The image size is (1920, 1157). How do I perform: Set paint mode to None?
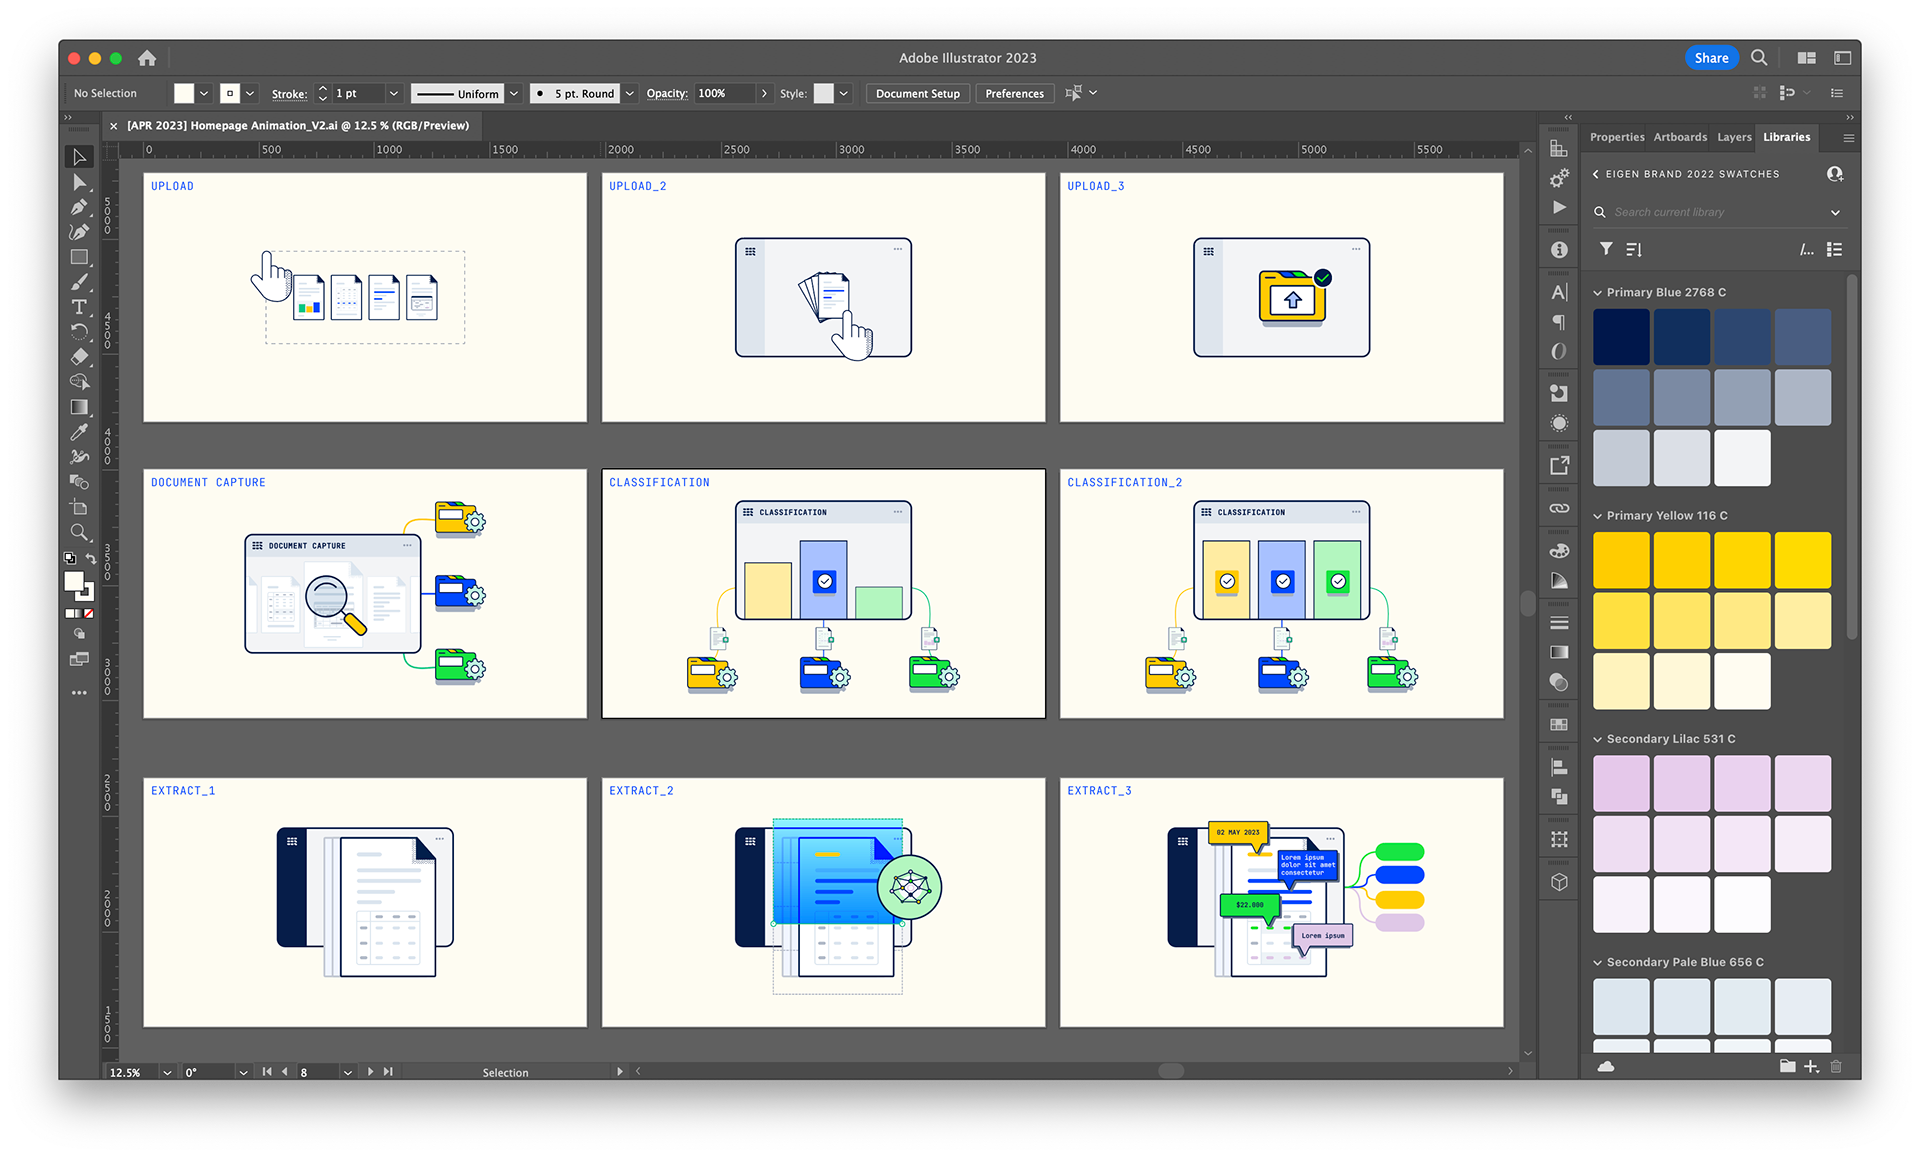point(89,613)
